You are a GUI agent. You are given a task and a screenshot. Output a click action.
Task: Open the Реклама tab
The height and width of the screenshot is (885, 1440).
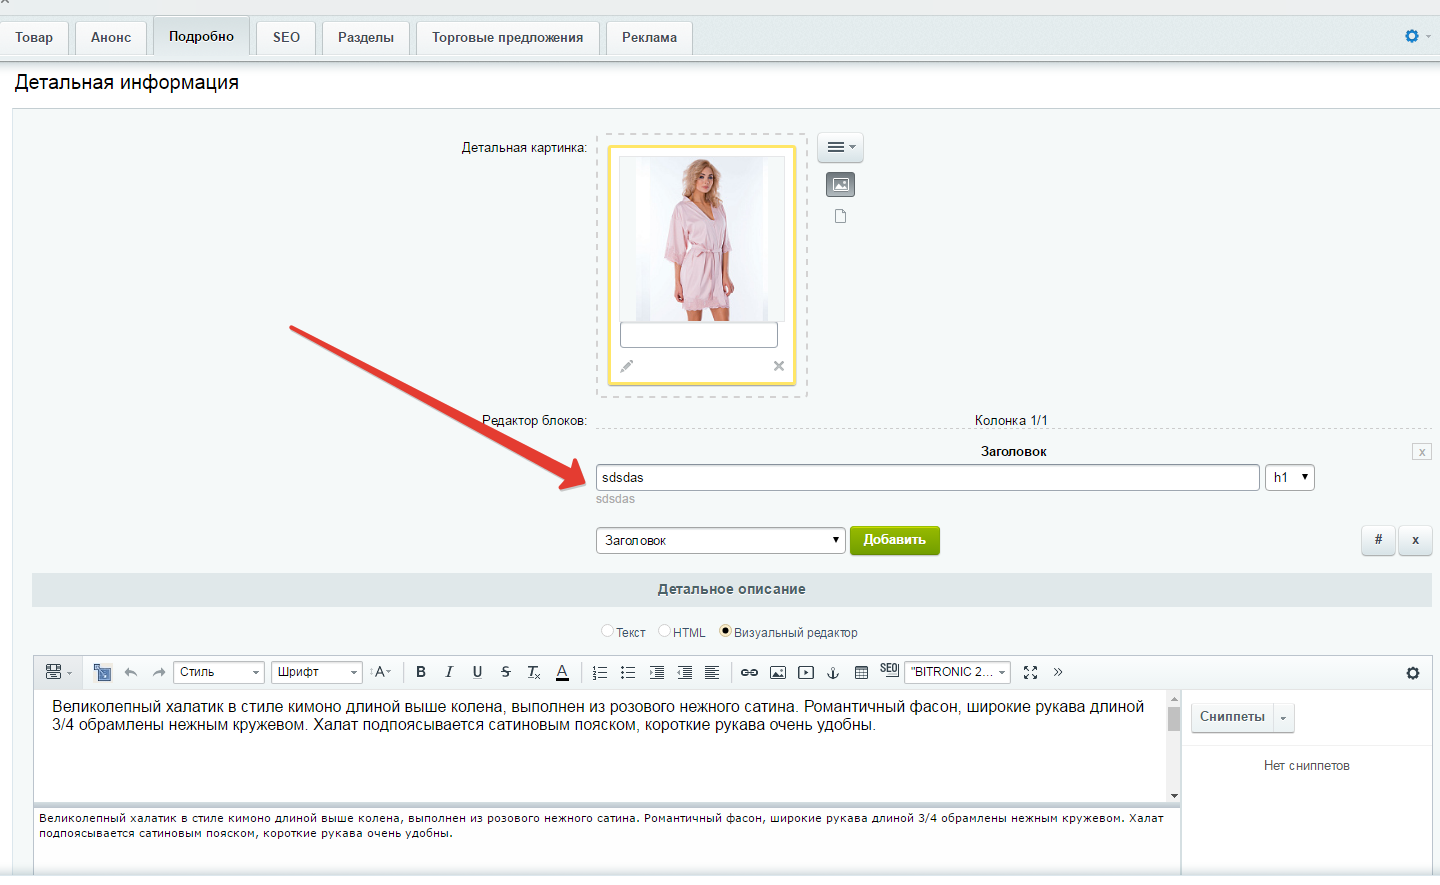pos(650,38)
